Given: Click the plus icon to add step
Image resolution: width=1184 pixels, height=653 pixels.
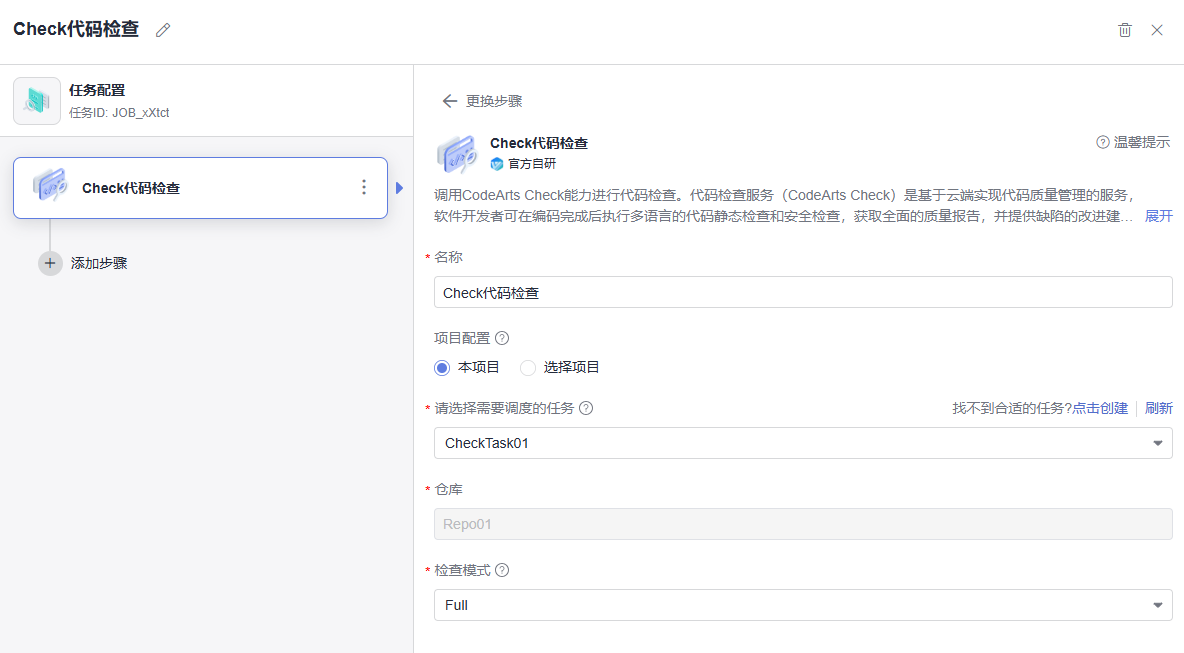Looking at the screenshot, I should pos(50,263).
